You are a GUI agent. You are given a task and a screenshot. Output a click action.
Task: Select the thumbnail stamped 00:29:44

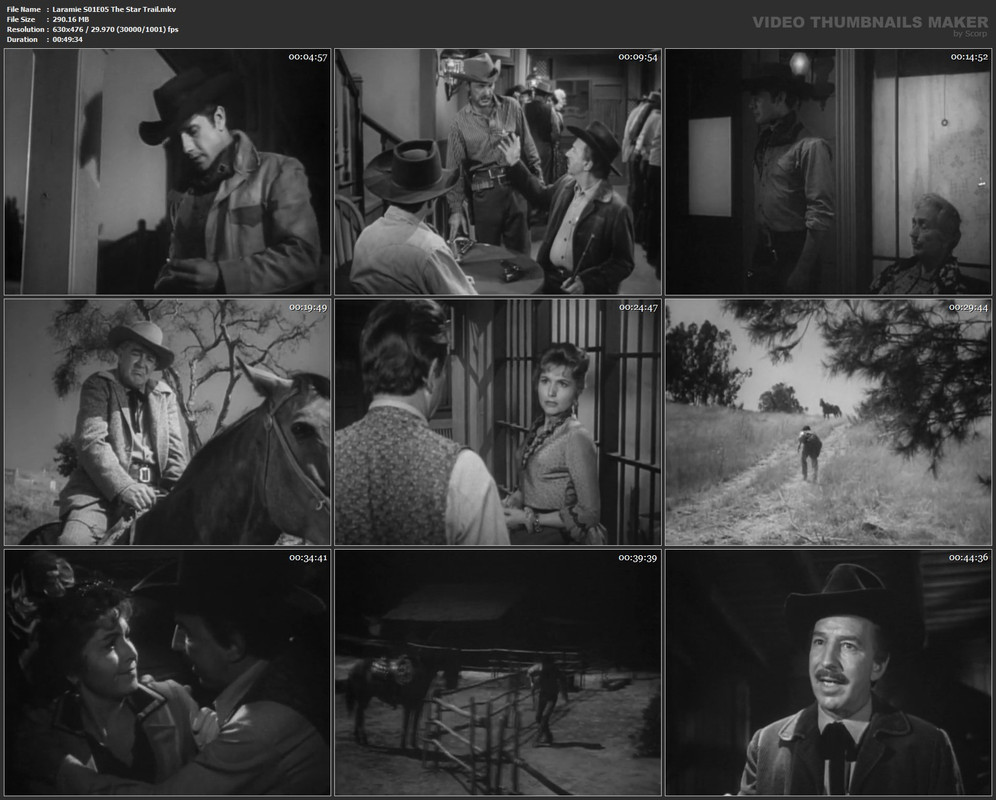(828, 422)
